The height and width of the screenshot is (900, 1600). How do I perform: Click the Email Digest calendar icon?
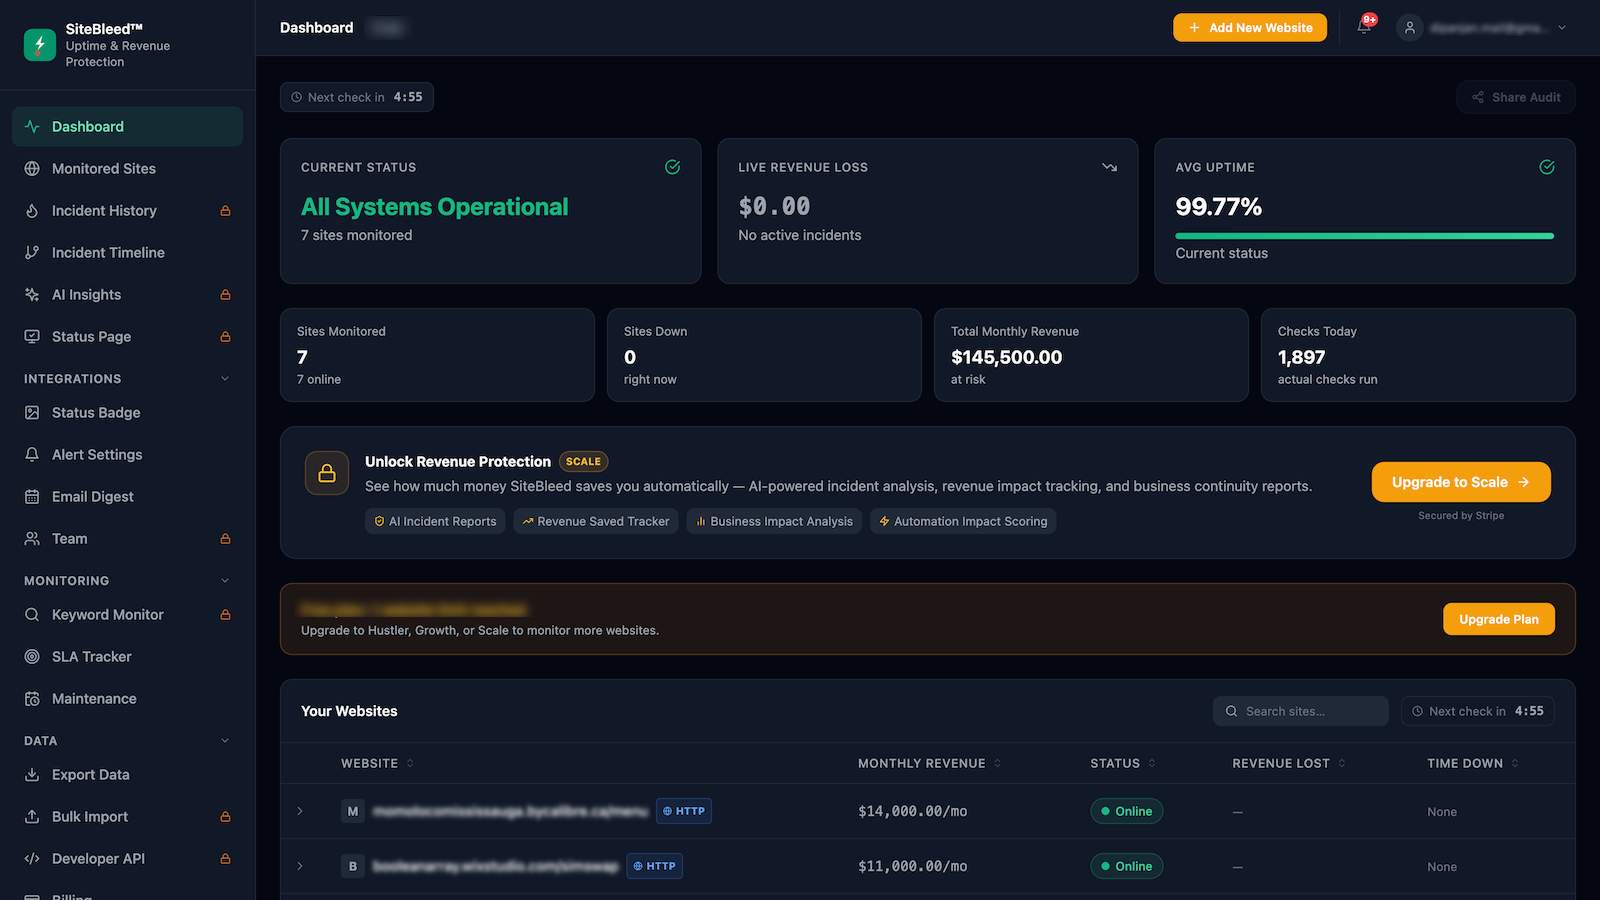pos(32,497)
